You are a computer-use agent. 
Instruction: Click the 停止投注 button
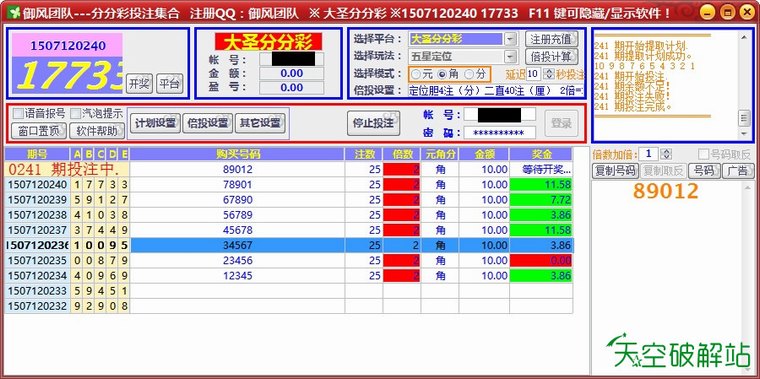click(x=373, y=123)
